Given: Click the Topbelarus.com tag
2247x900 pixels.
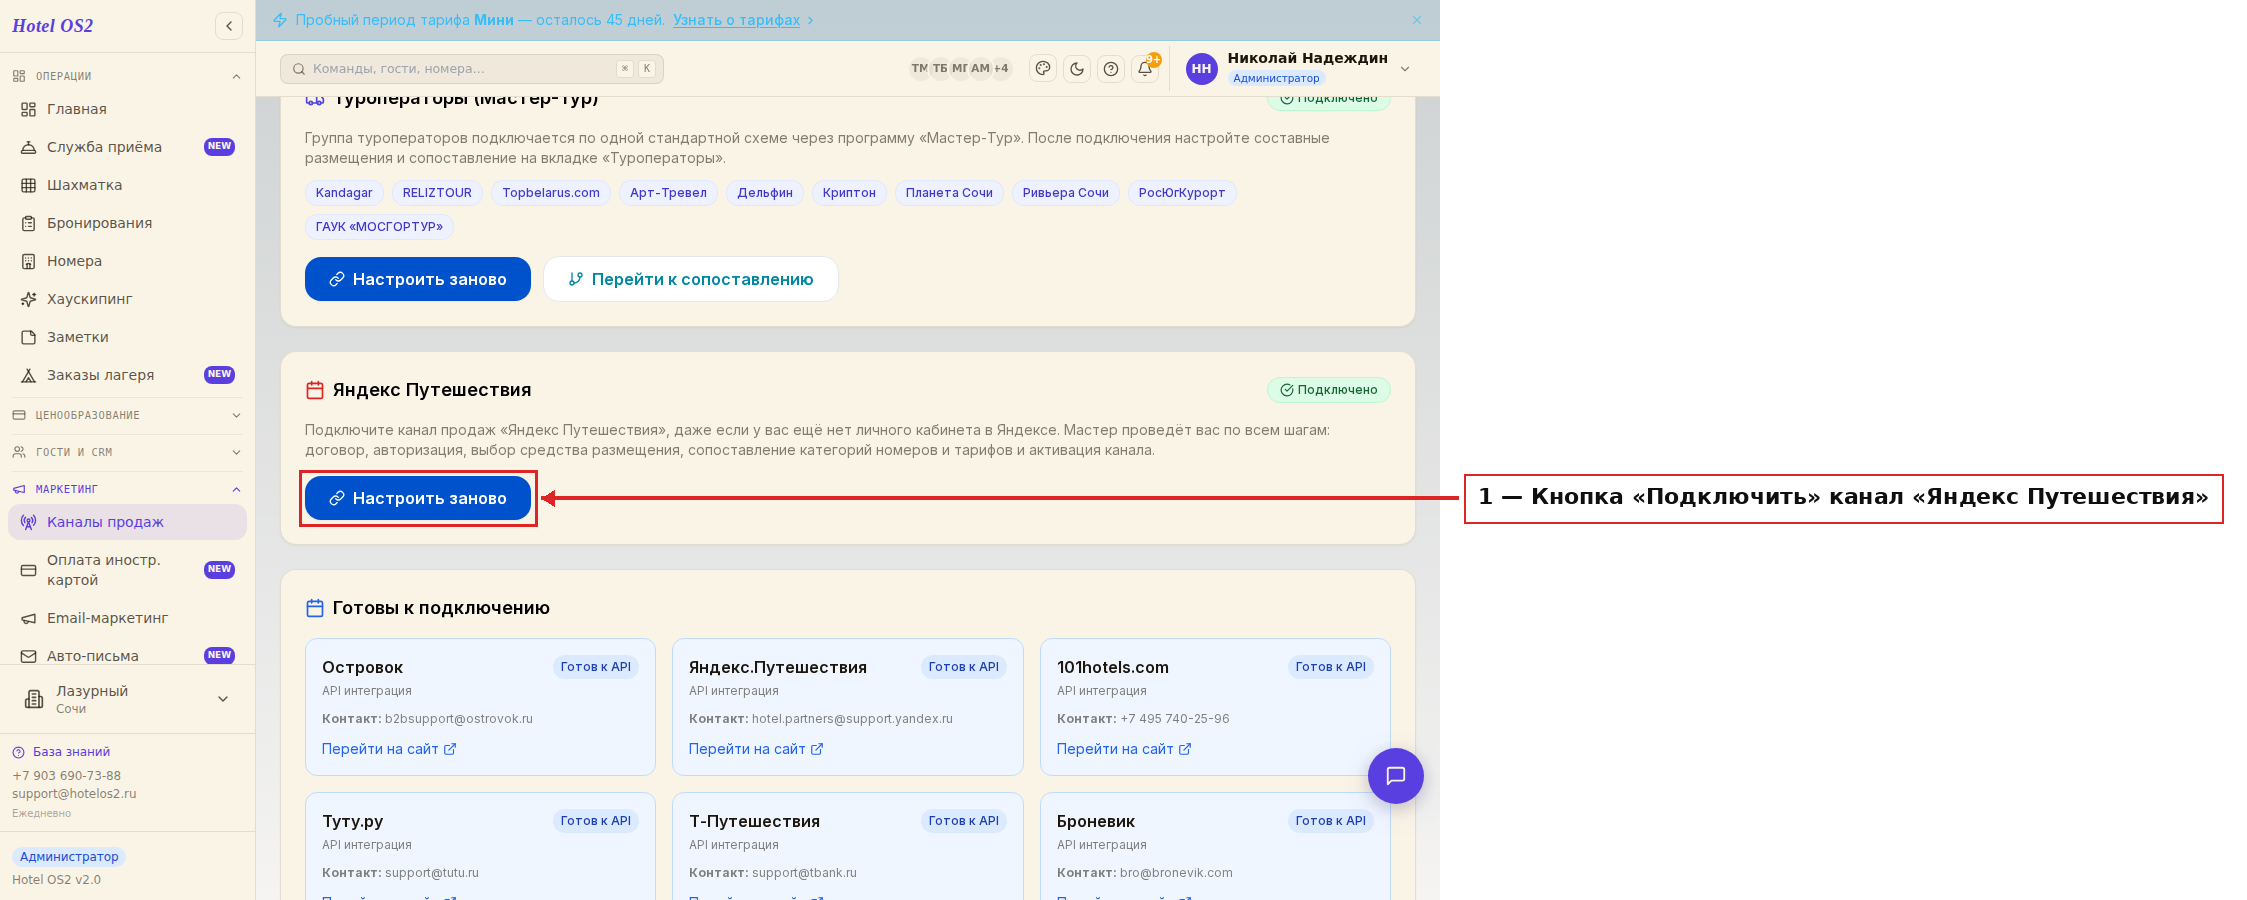Looking at the screenshot, I should coord(551,193).
